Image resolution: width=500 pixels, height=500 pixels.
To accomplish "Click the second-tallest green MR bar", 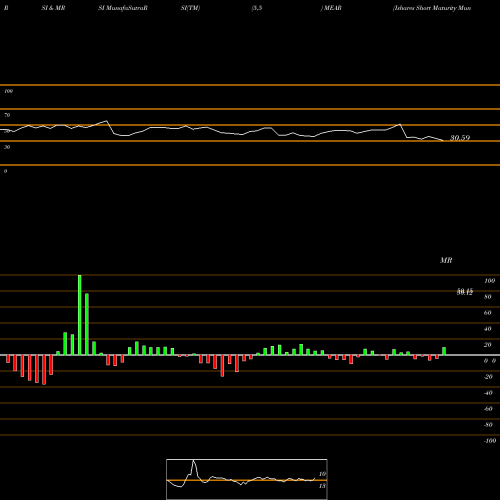I will click(87, 324).
